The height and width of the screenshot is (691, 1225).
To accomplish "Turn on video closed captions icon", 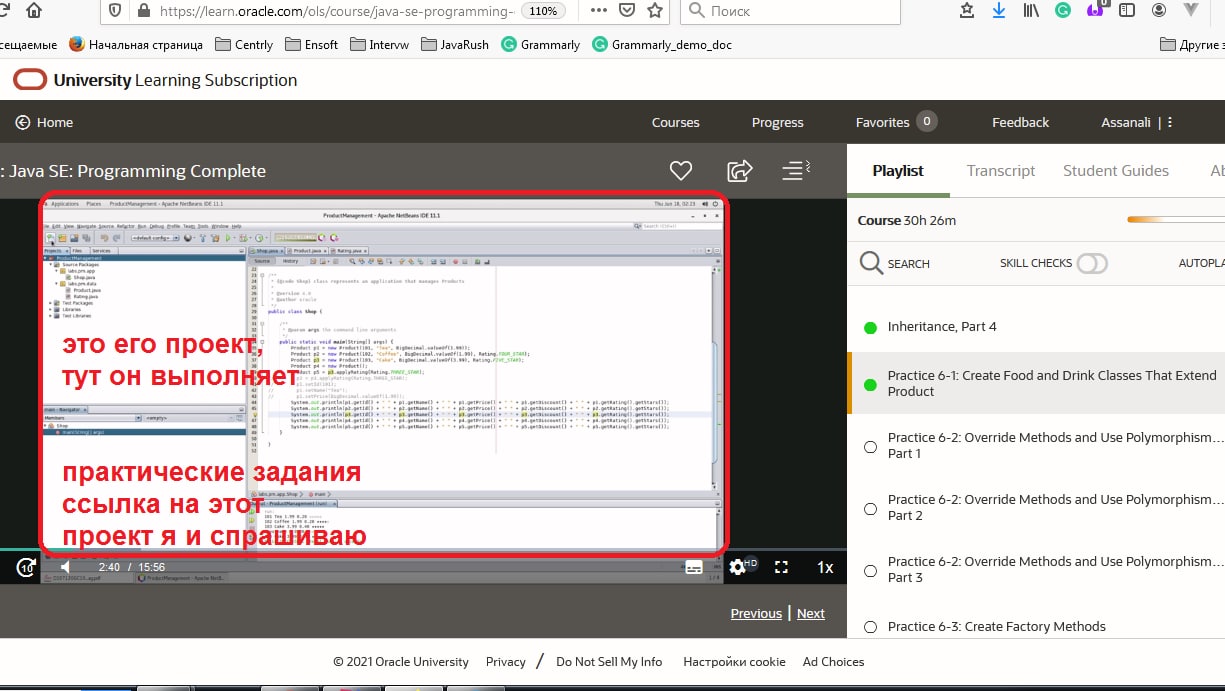I will (x=694, y=567).
